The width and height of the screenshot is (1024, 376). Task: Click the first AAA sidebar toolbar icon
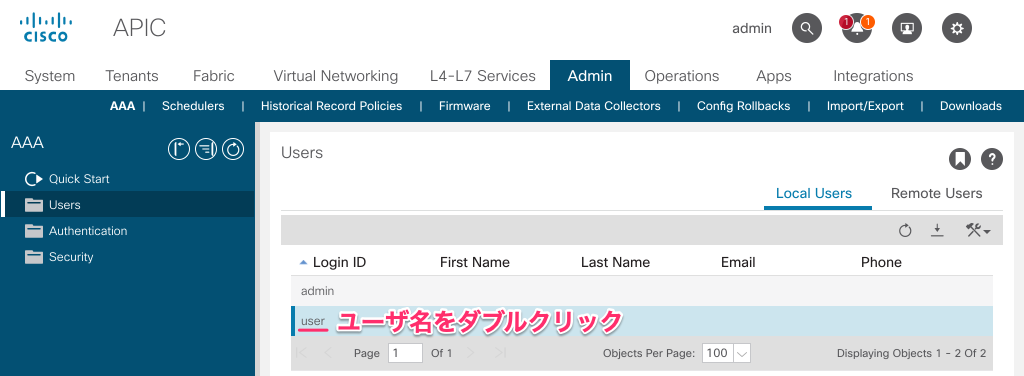[179, 149]
